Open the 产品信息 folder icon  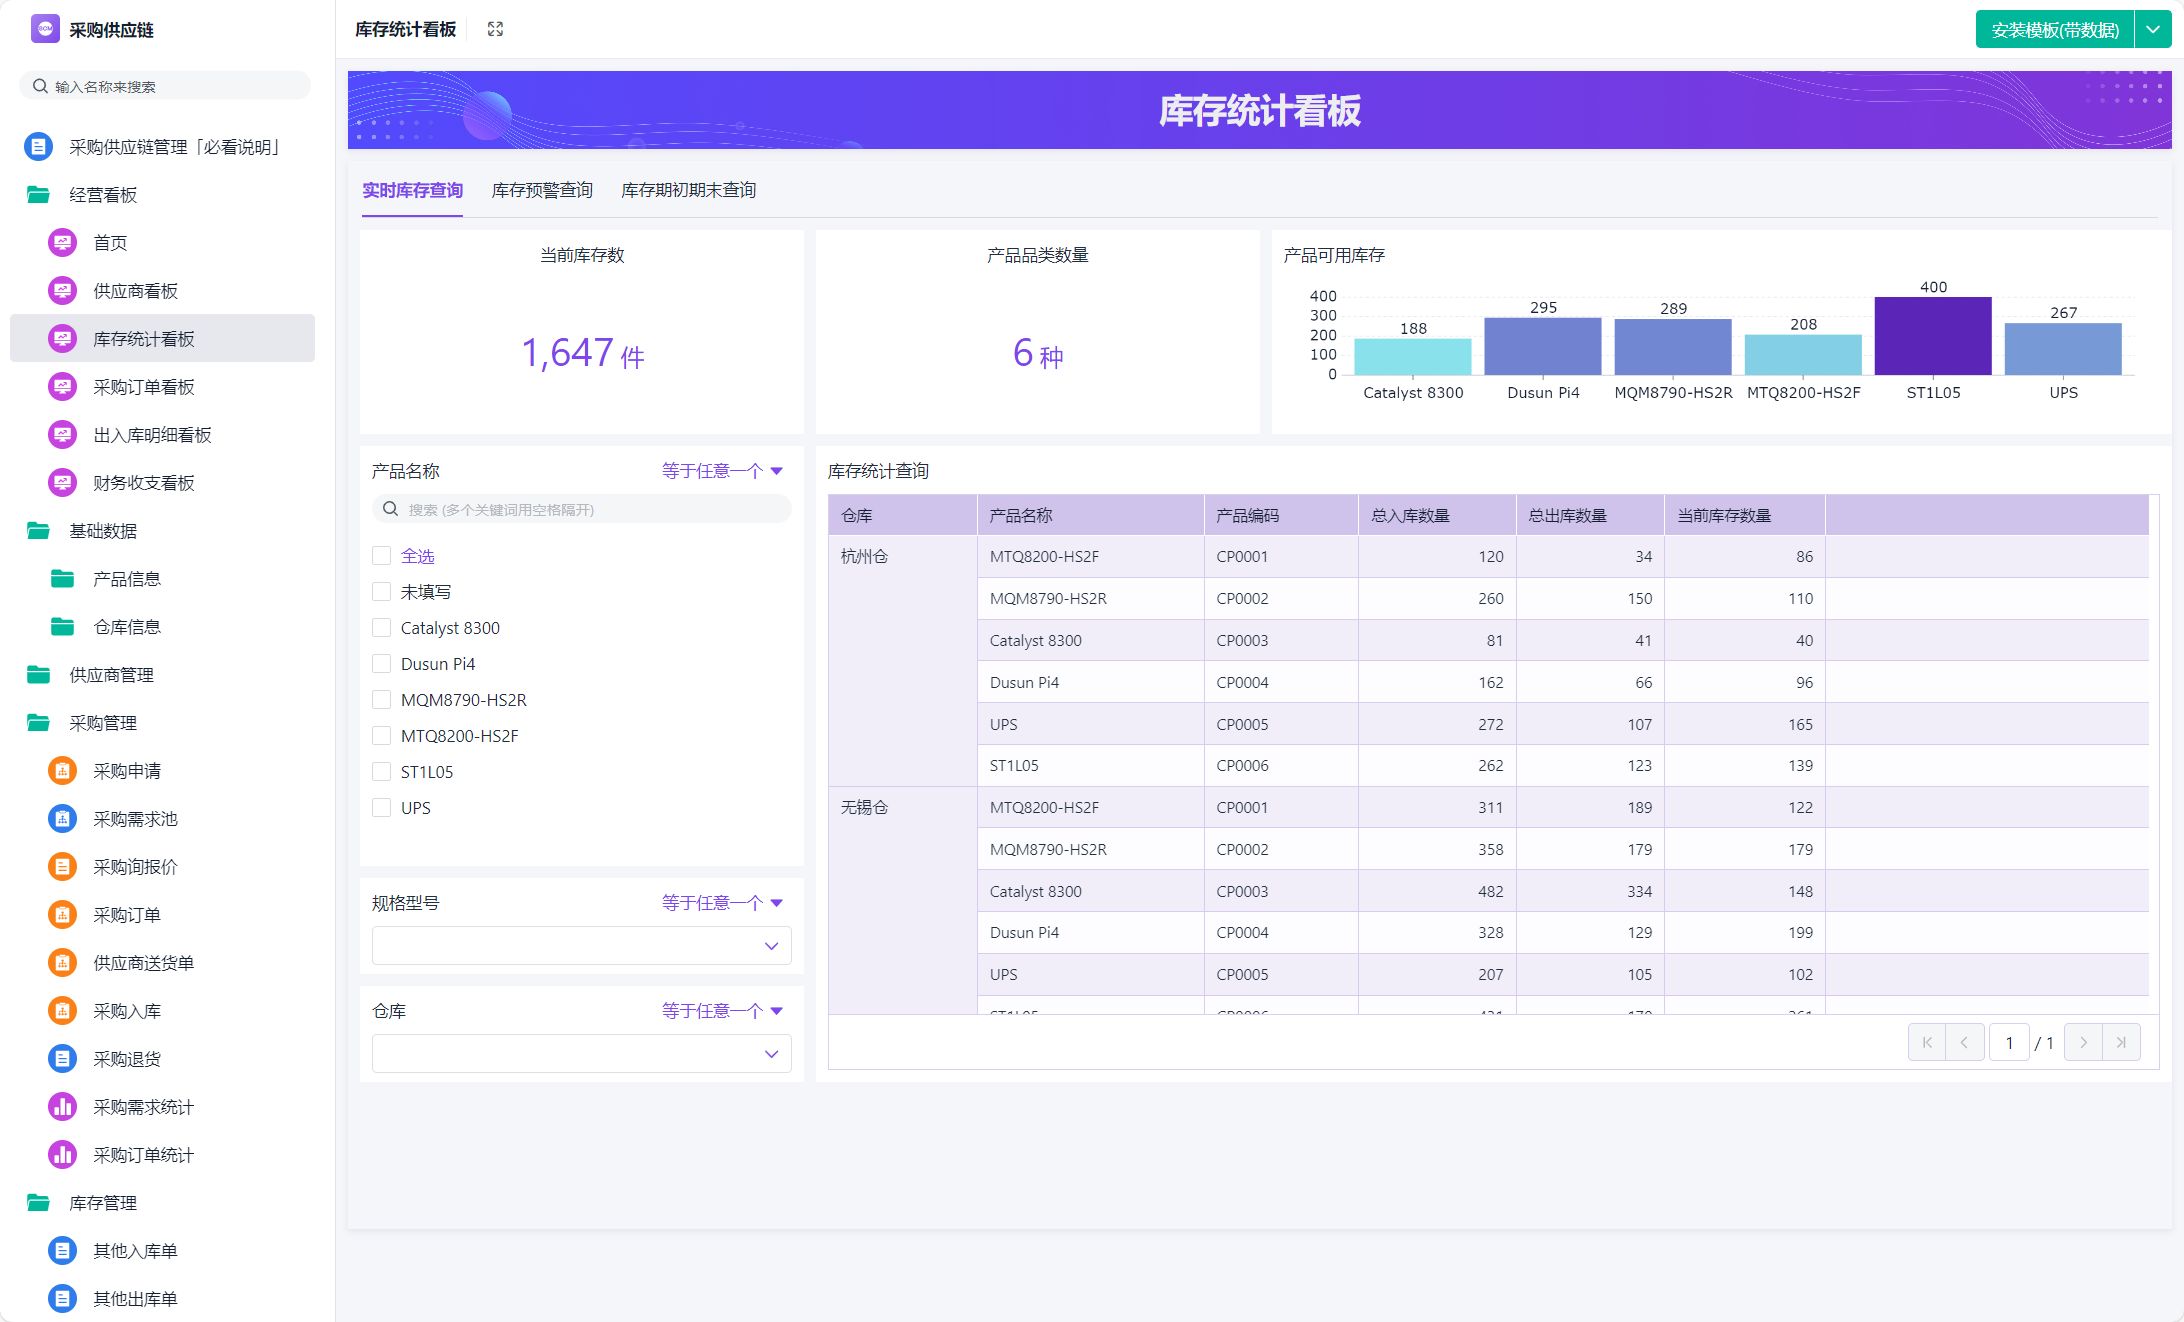[x=62, y=579]
